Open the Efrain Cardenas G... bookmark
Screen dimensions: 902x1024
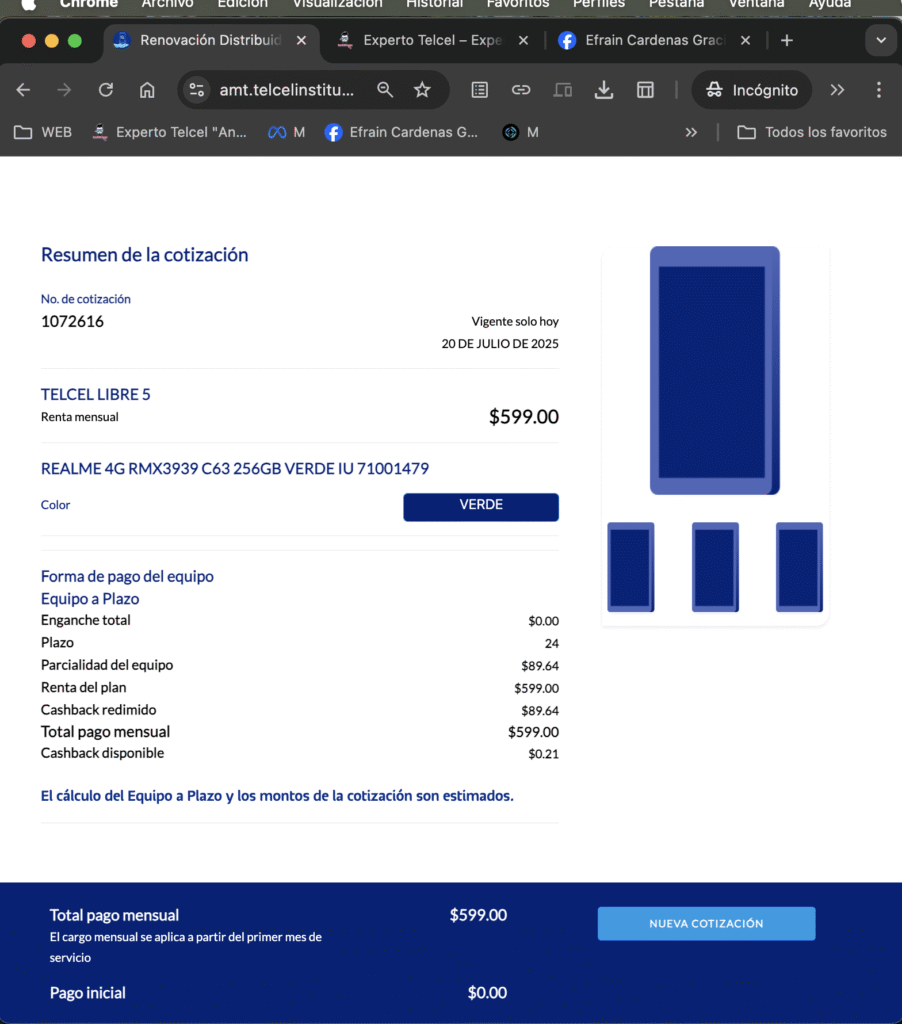(x=402, y=133)
